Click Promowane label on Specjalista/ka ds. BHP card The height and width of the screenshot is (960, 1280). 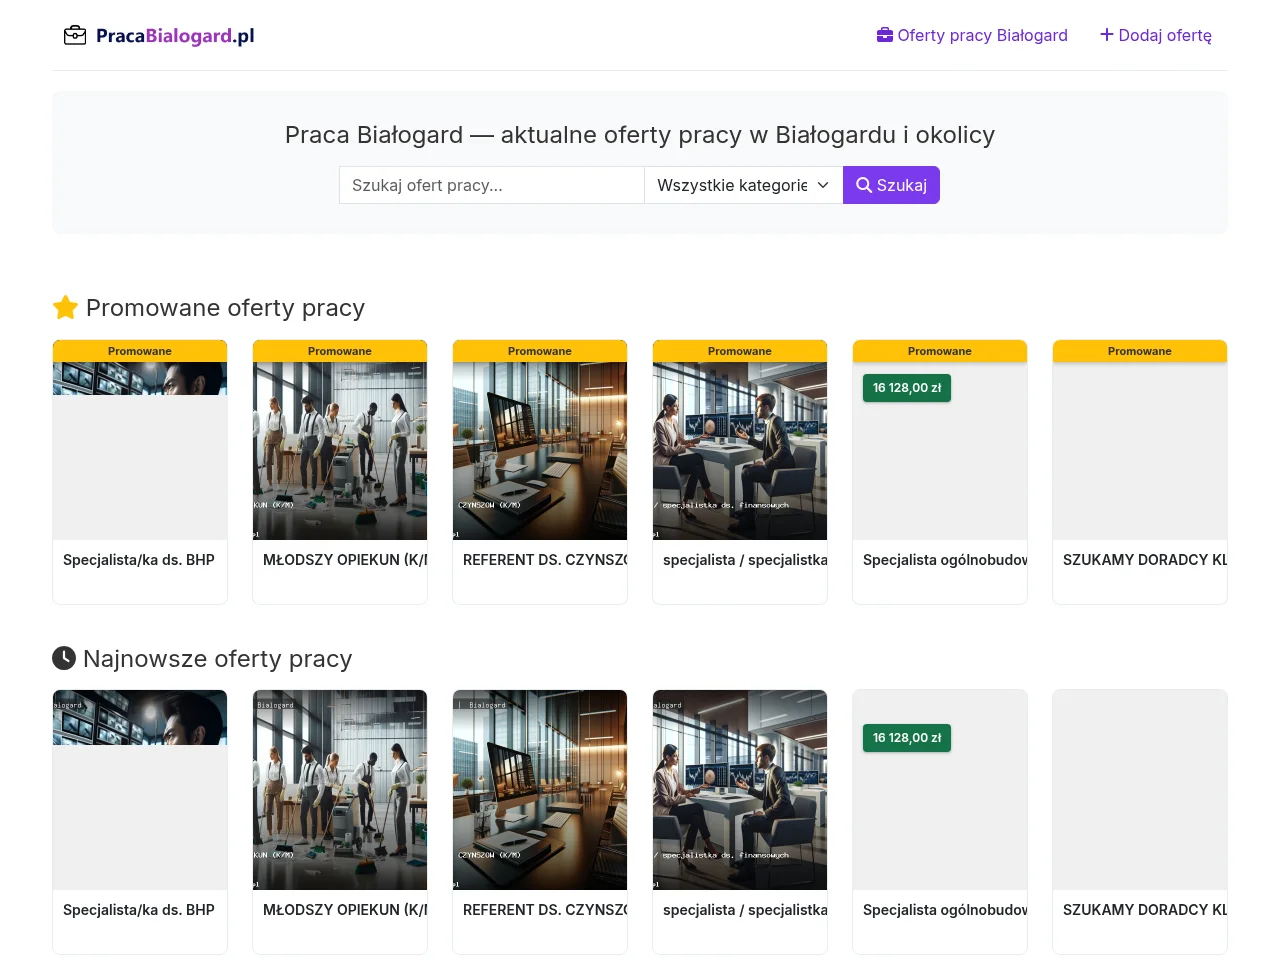(140, 351)
